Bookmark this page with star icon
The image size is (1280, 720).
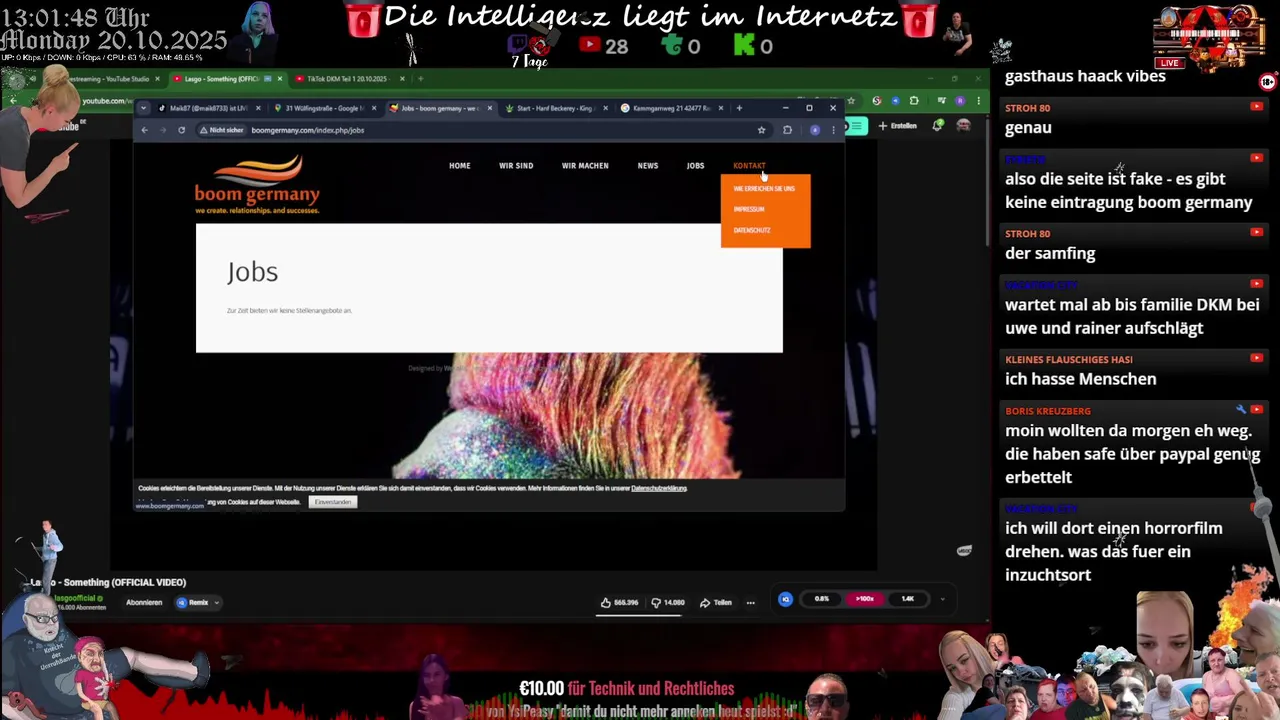tap(761, 130)
